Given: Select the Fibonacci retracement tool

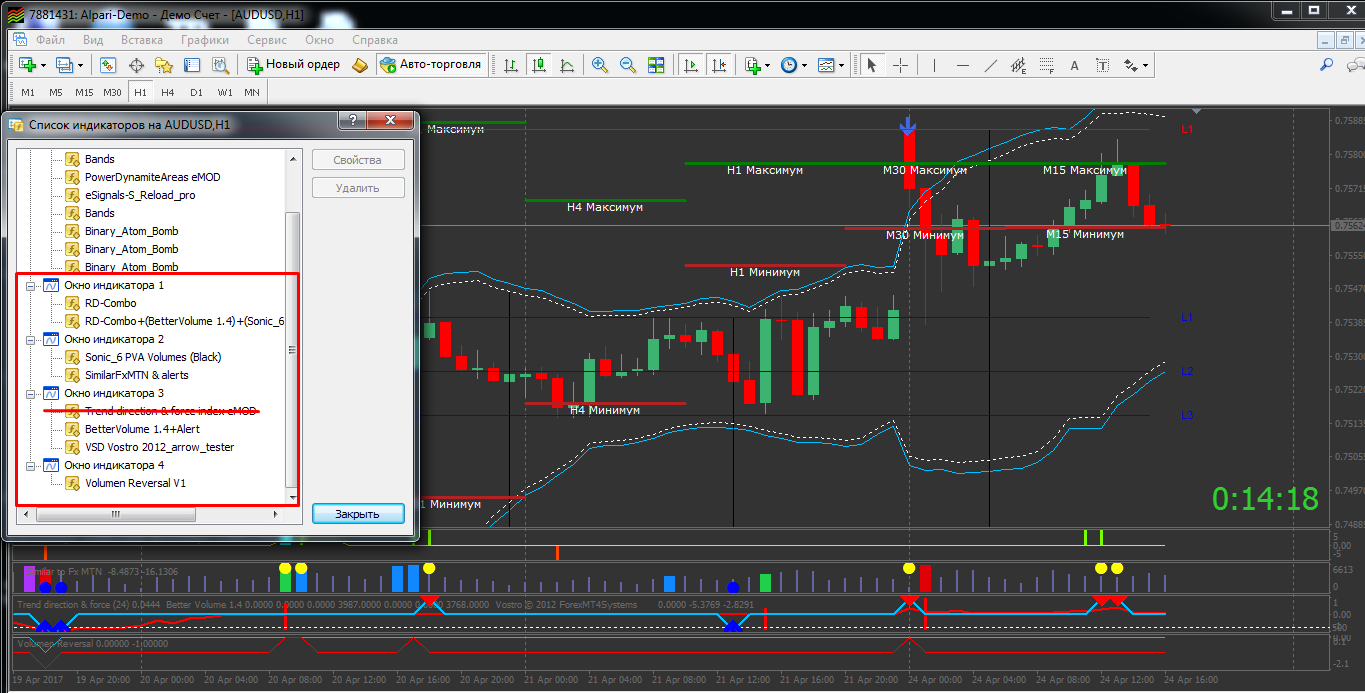Looking at the screenshot, I should [1047, 66].
